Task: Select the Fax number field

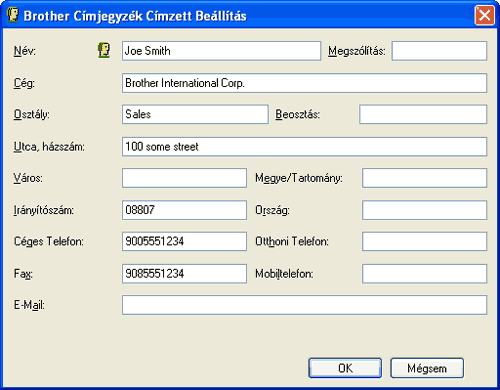Action: [x=184, y=274]
